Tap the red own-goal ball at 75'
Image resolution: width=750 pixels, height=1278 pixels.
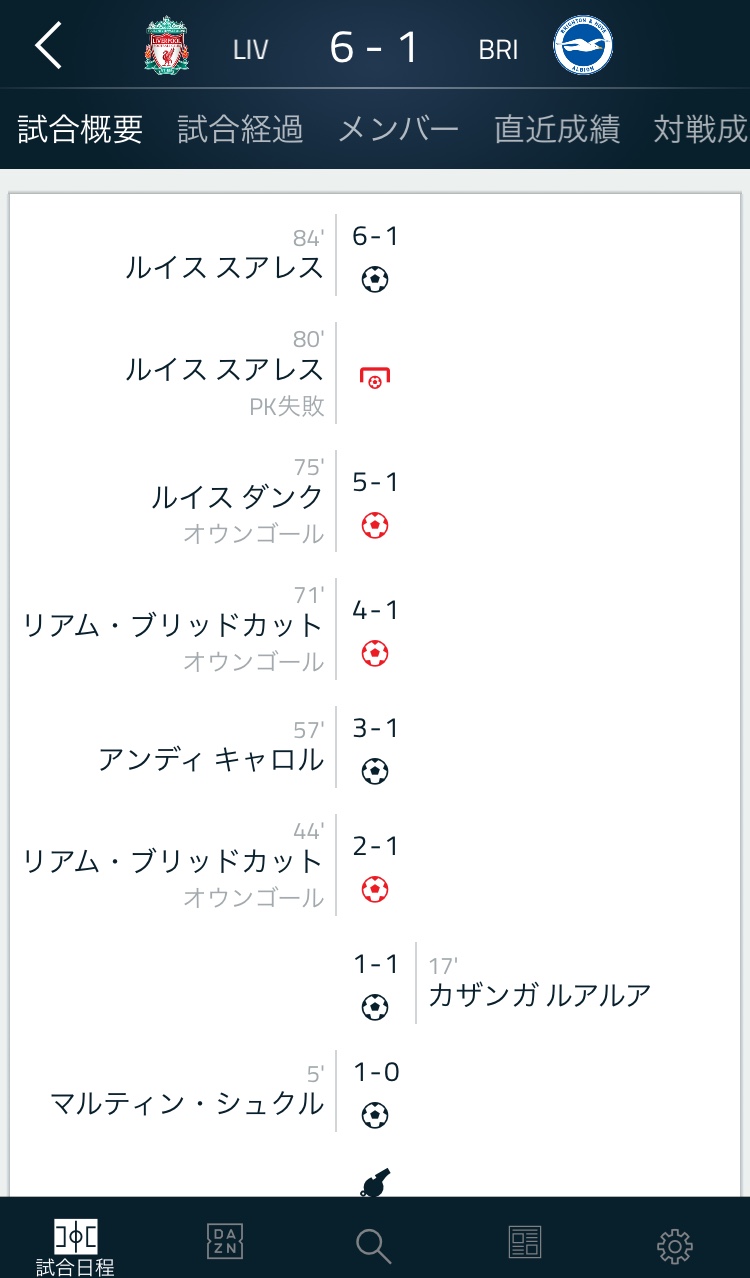point(375,525)
